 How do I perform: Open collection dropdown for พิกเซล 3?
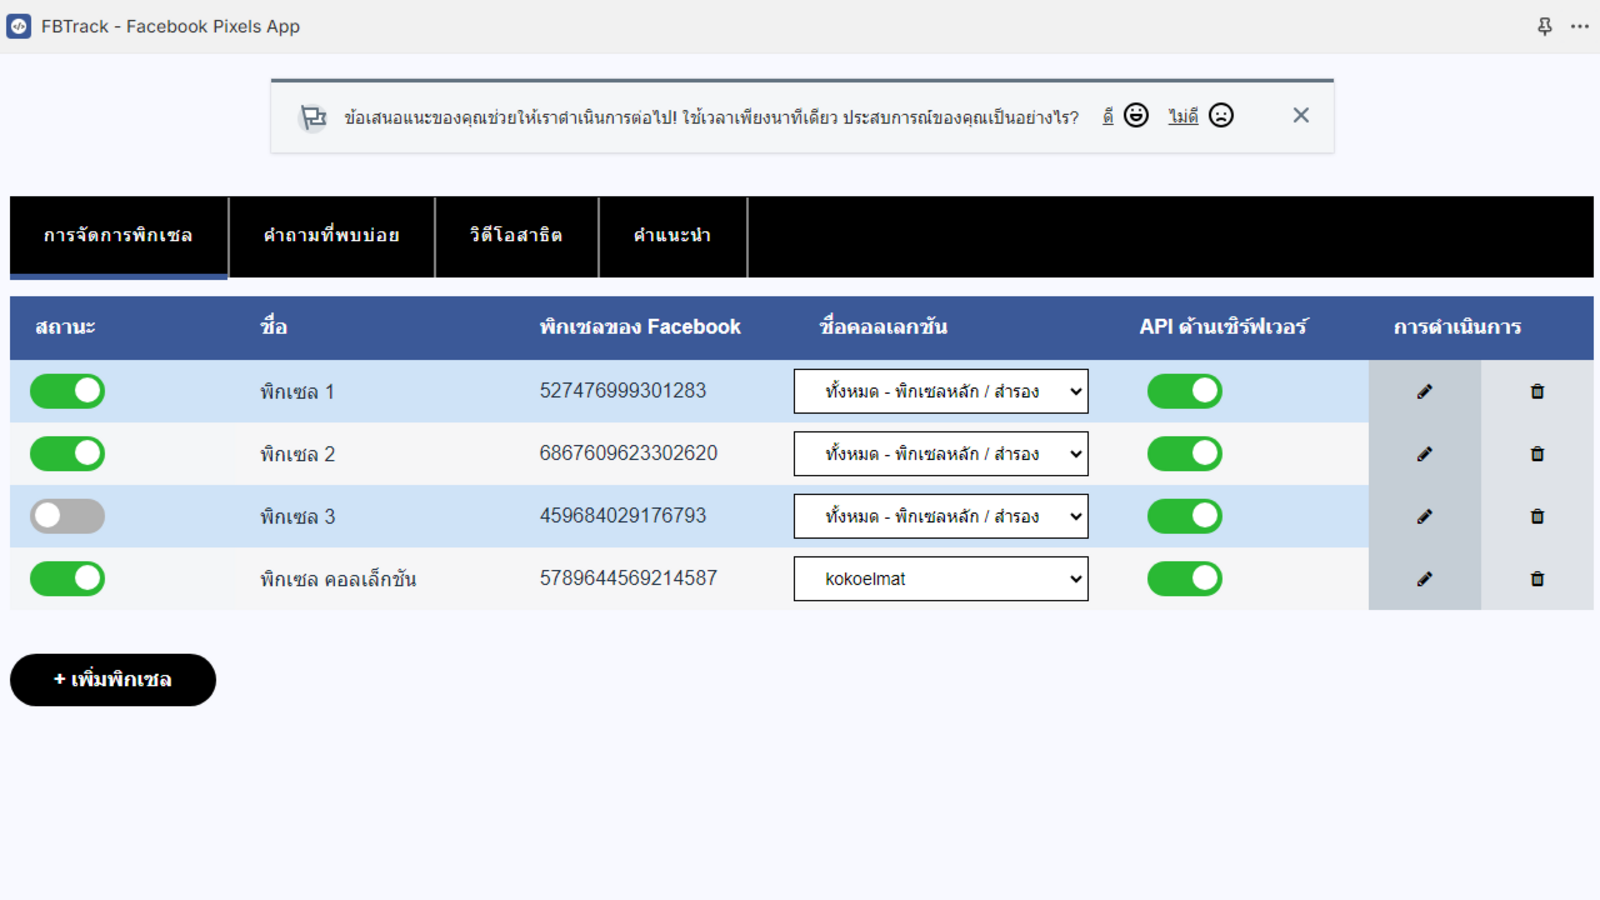941,516
